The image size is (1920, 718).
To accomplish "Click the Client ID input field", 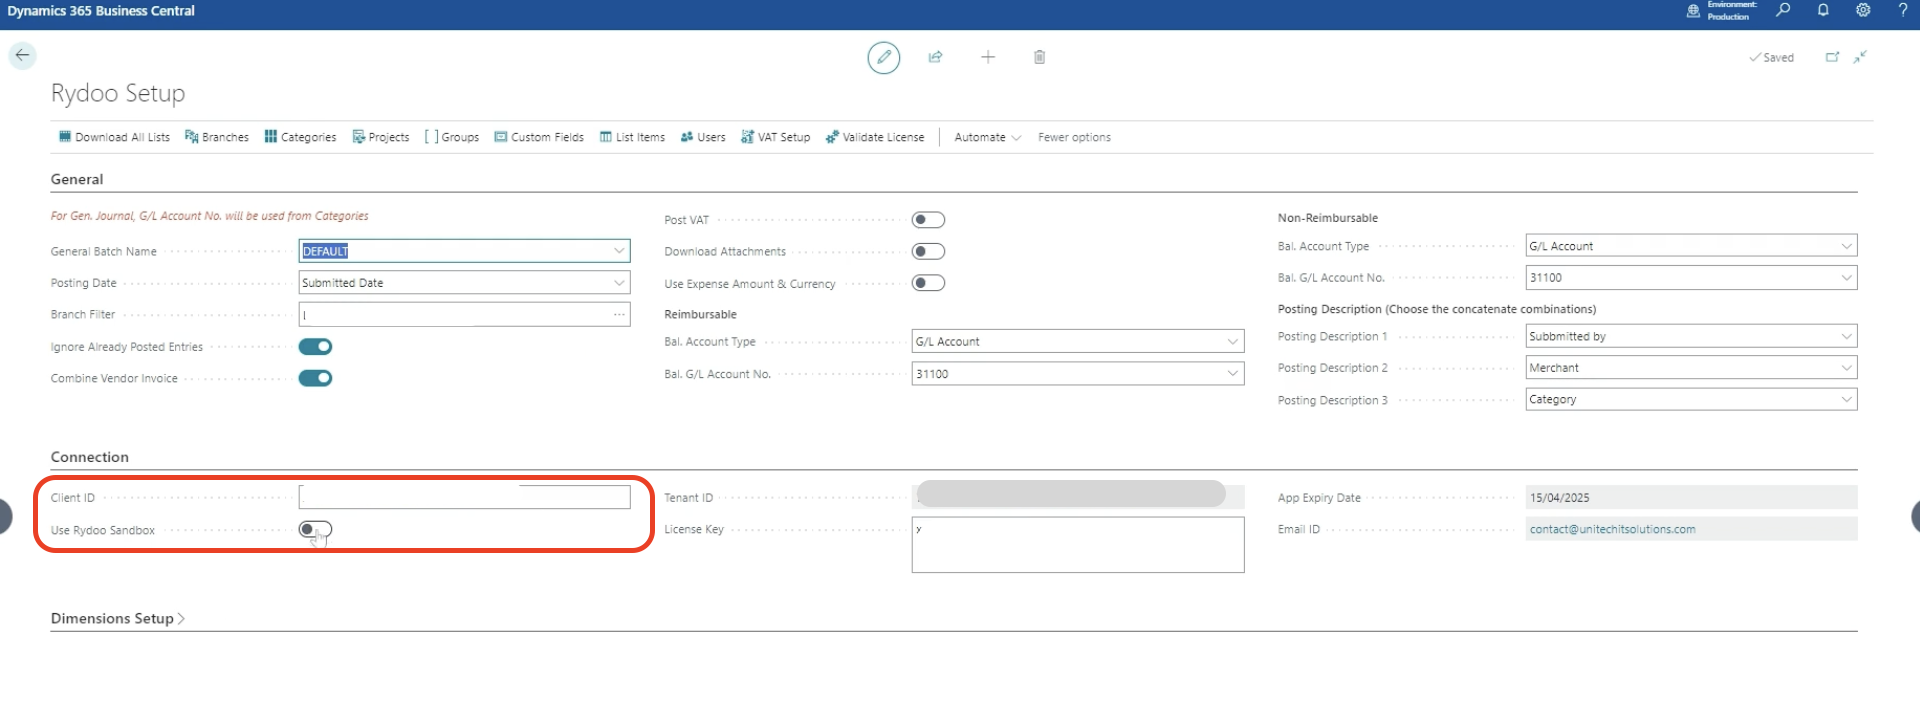I will tap(464, 497).
